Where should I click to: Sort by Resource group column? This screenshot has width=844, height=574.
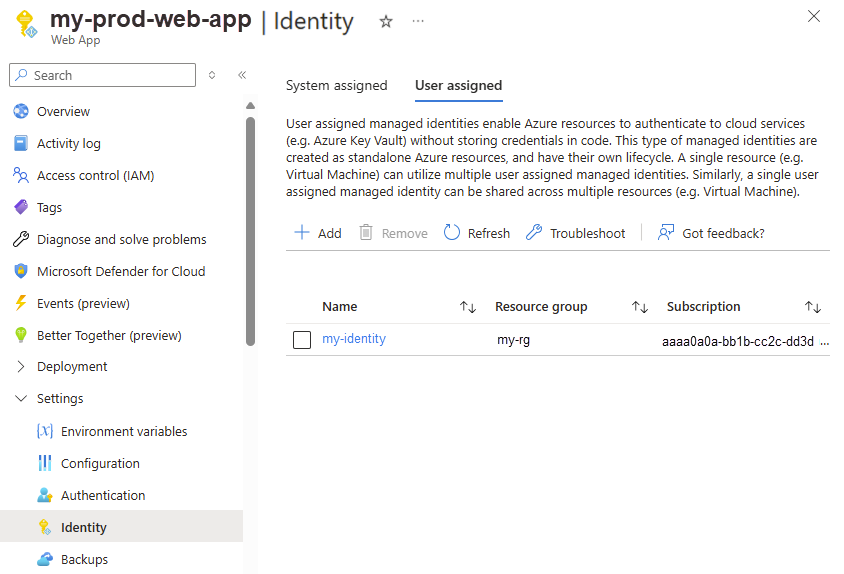640,307
